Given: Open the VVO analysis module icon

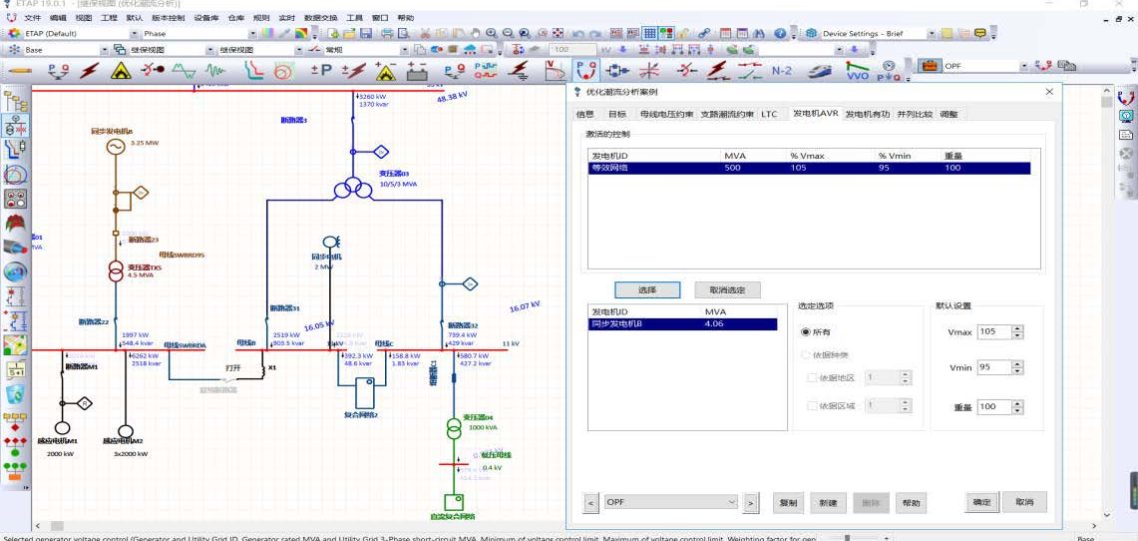Looking at the screenshot, I should coord(857,70).
